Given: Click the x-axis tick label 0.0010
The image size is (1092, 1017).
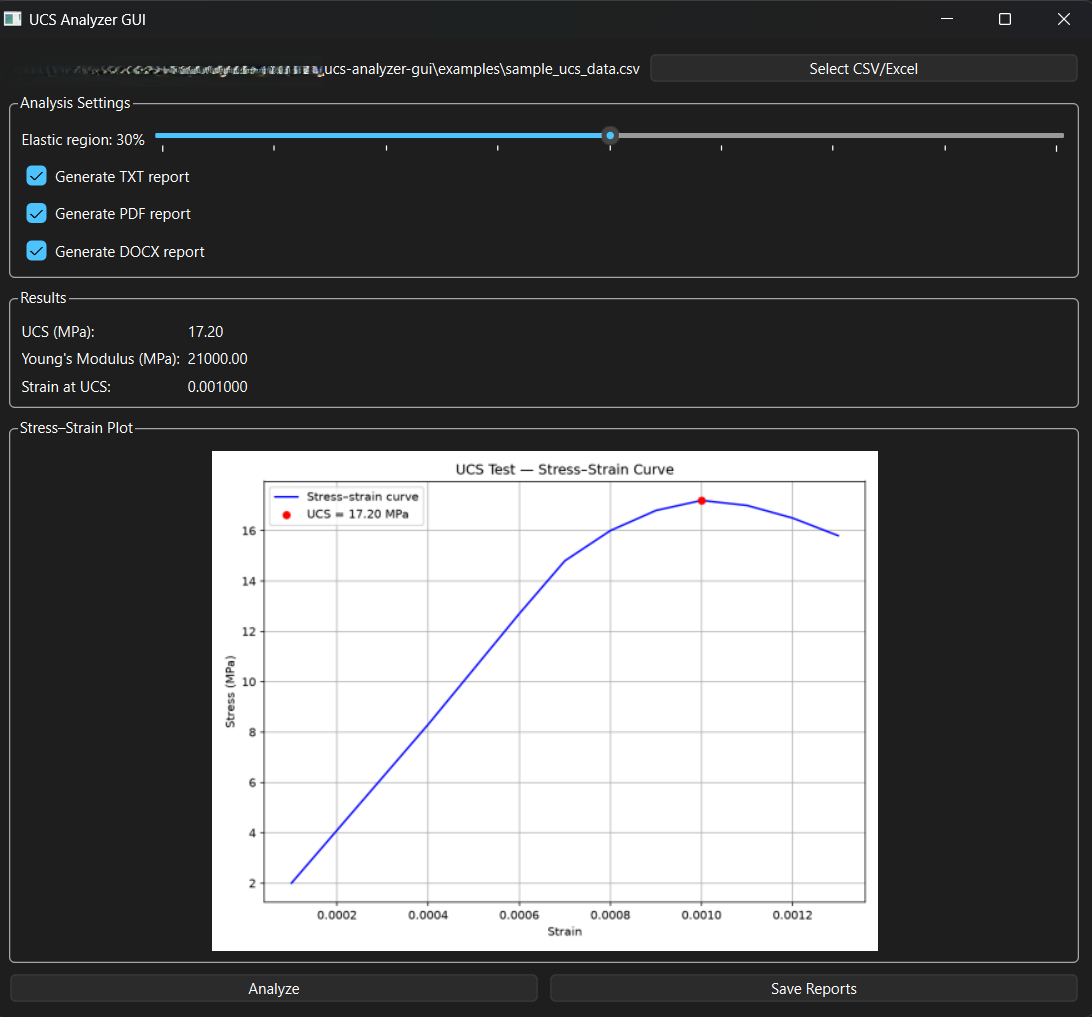Looking at the screenshot, I should pos(701,915).
